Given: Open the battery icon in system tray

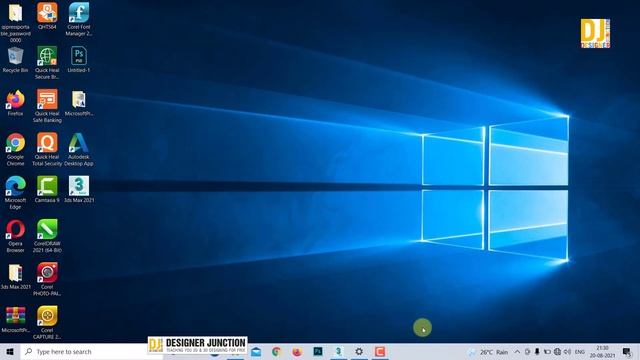Looking at the screenshot, I should pyautogui.click(x=547, y=352).
